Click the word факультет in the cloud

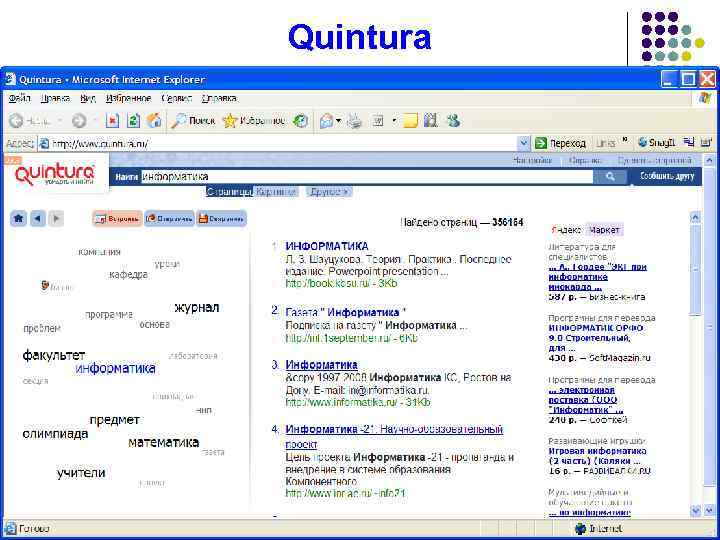coord(54,355)
